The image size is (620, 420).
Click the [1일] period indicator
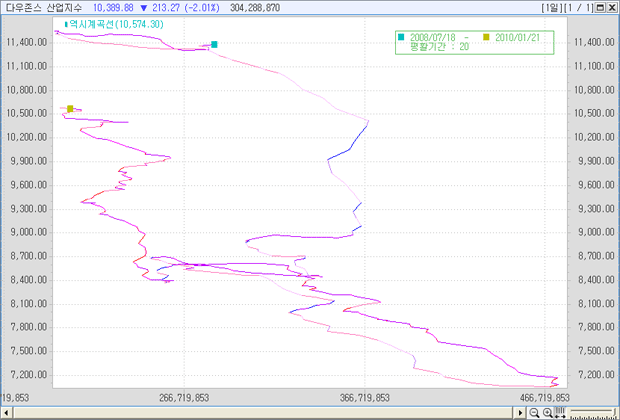(x=552, y=7)
